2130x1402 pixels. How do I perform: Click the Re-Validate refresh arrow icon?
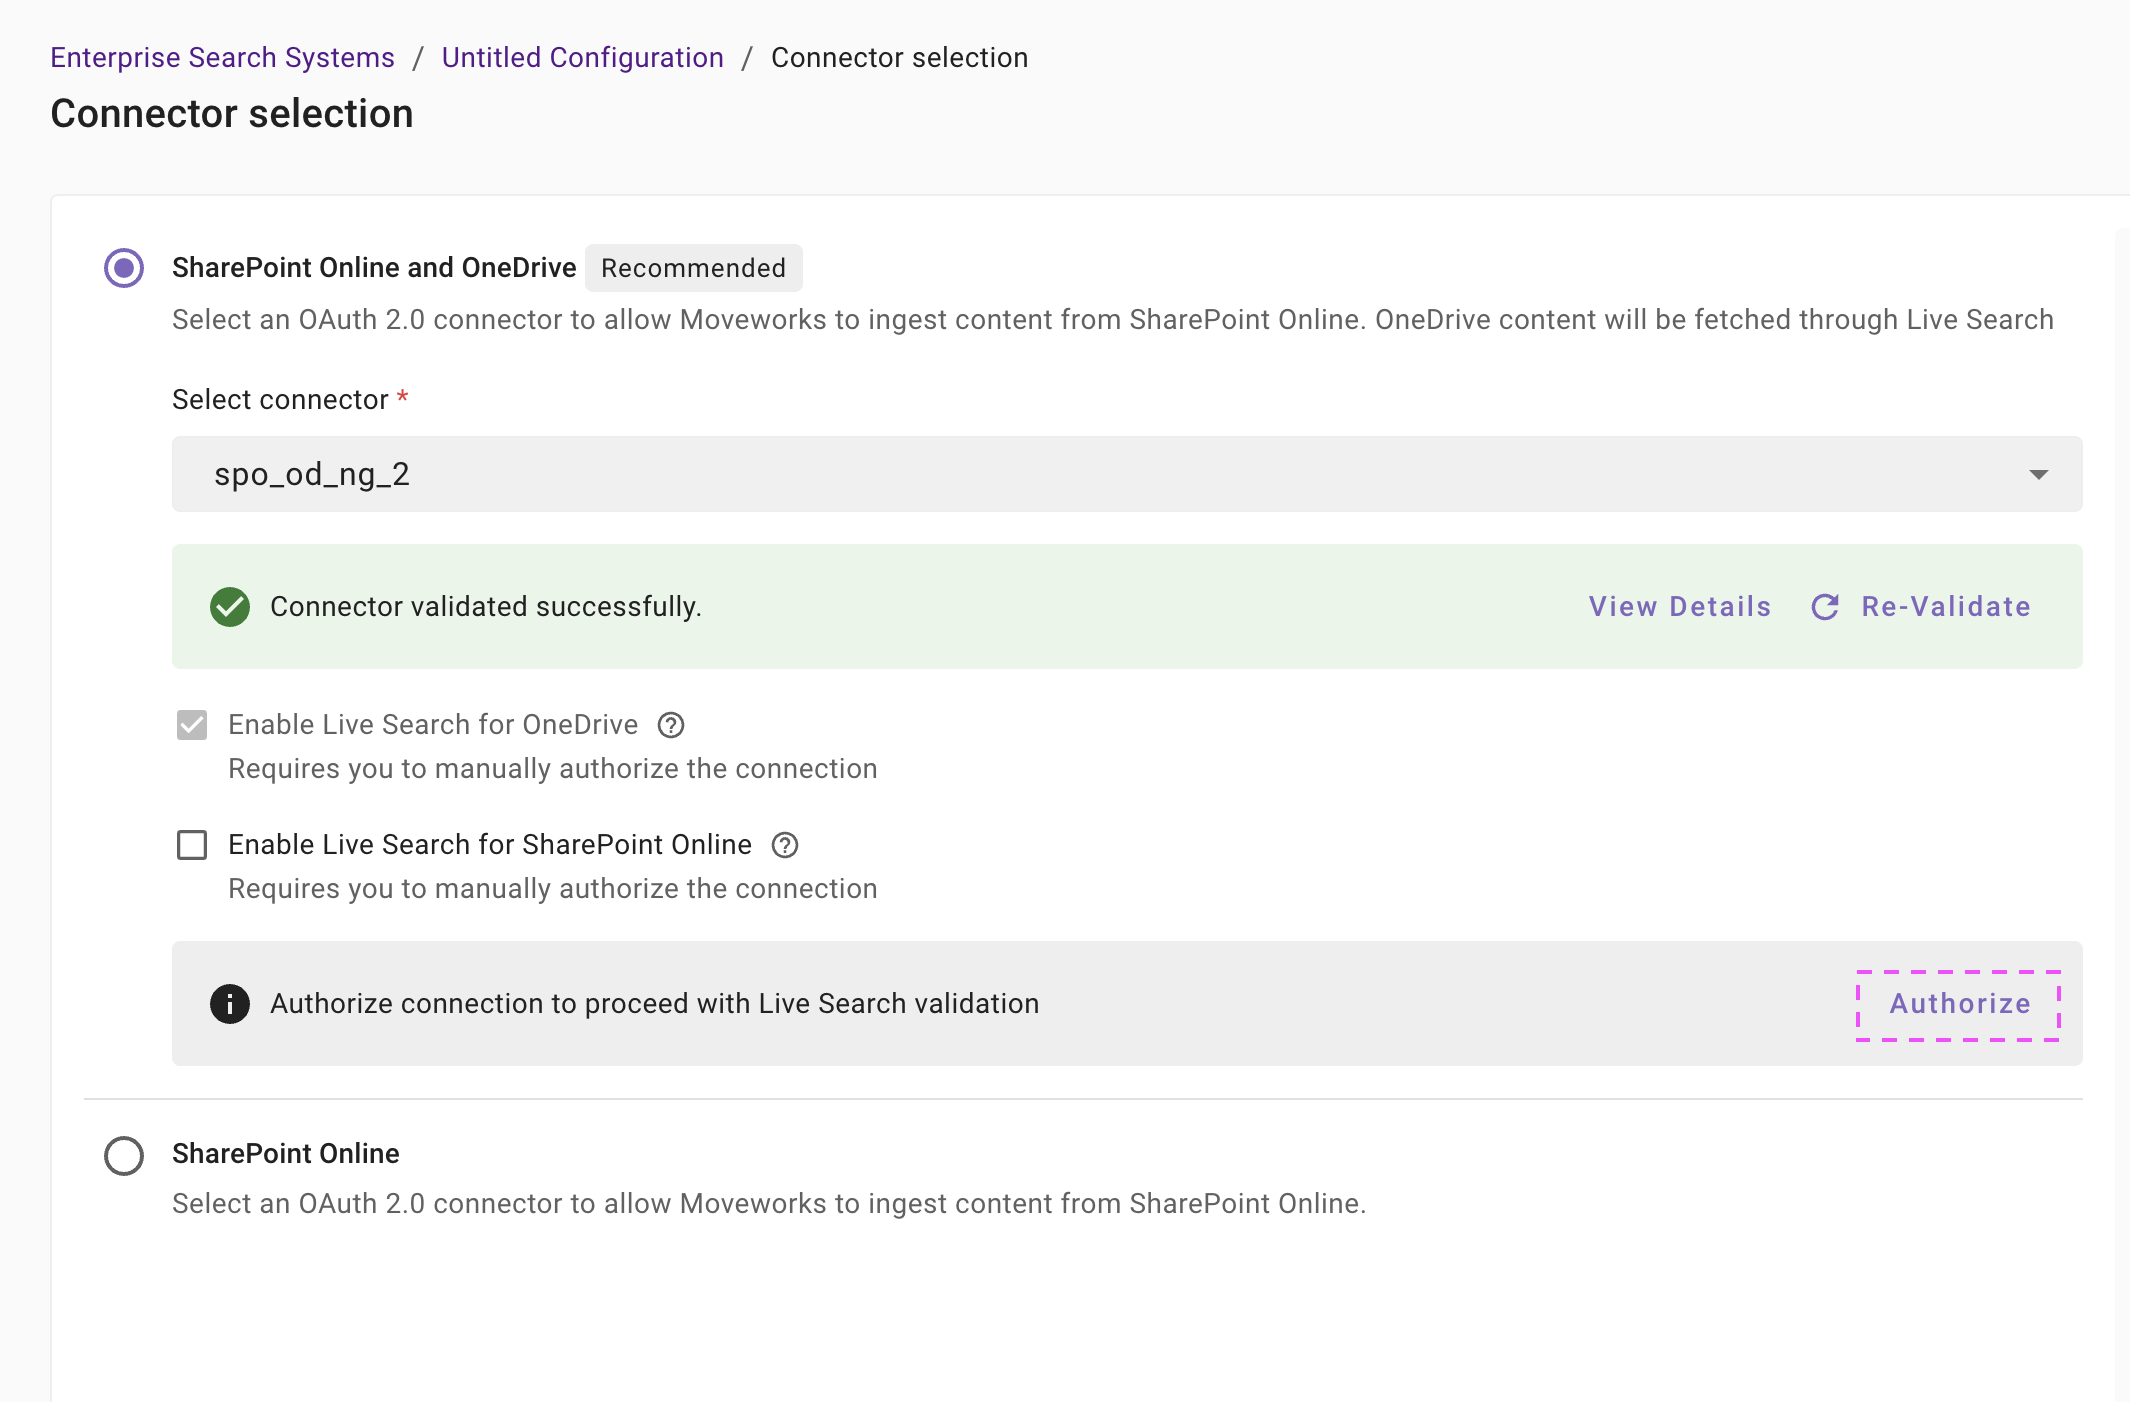tap(1825, 607)
